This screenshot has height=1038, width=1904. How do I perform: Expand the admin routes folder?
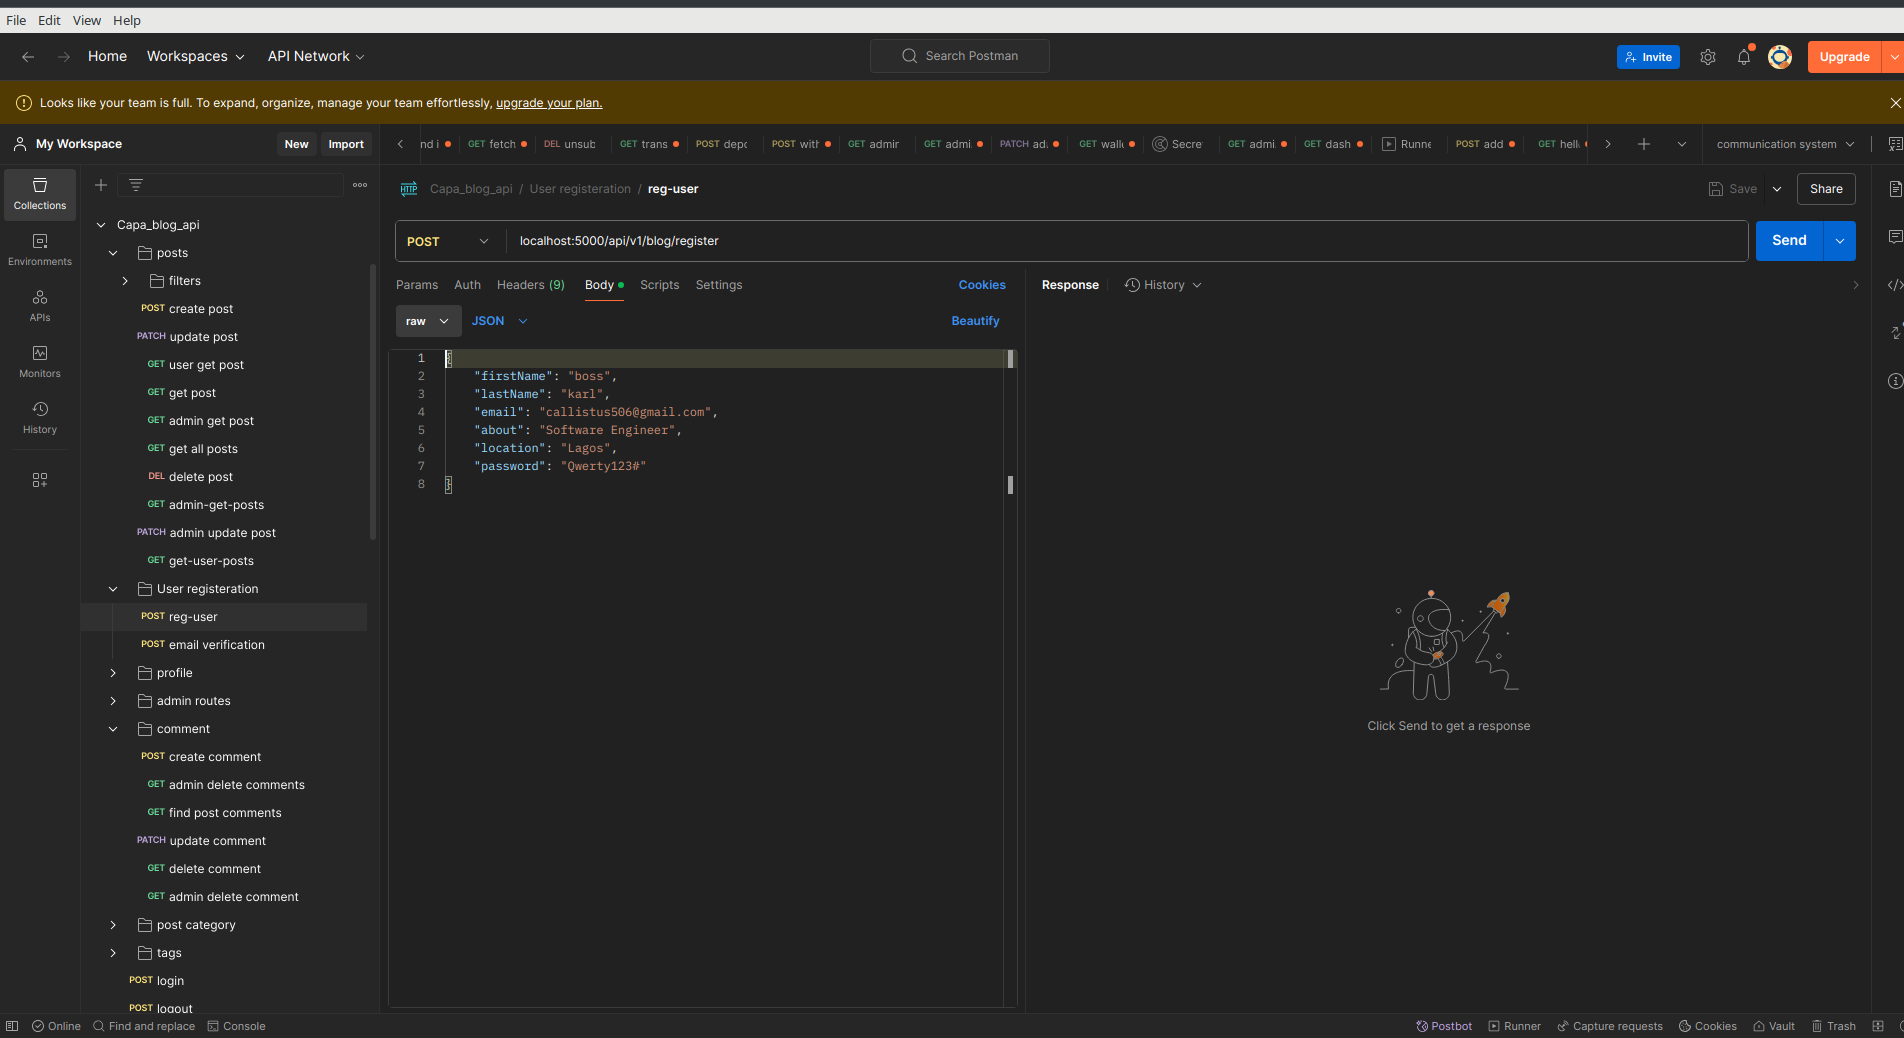pyautogui.click(x=113, y=701)
